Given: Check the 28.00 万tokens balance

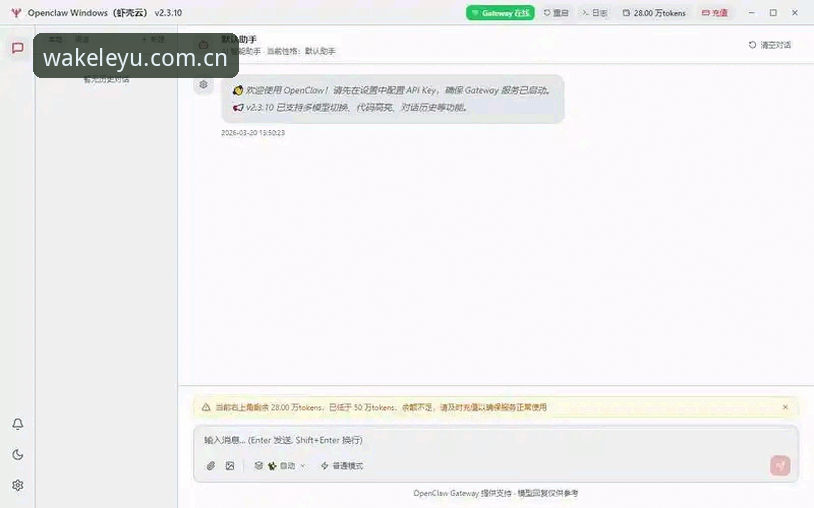Looking at the screenshot, I should (x=654, y=13).
